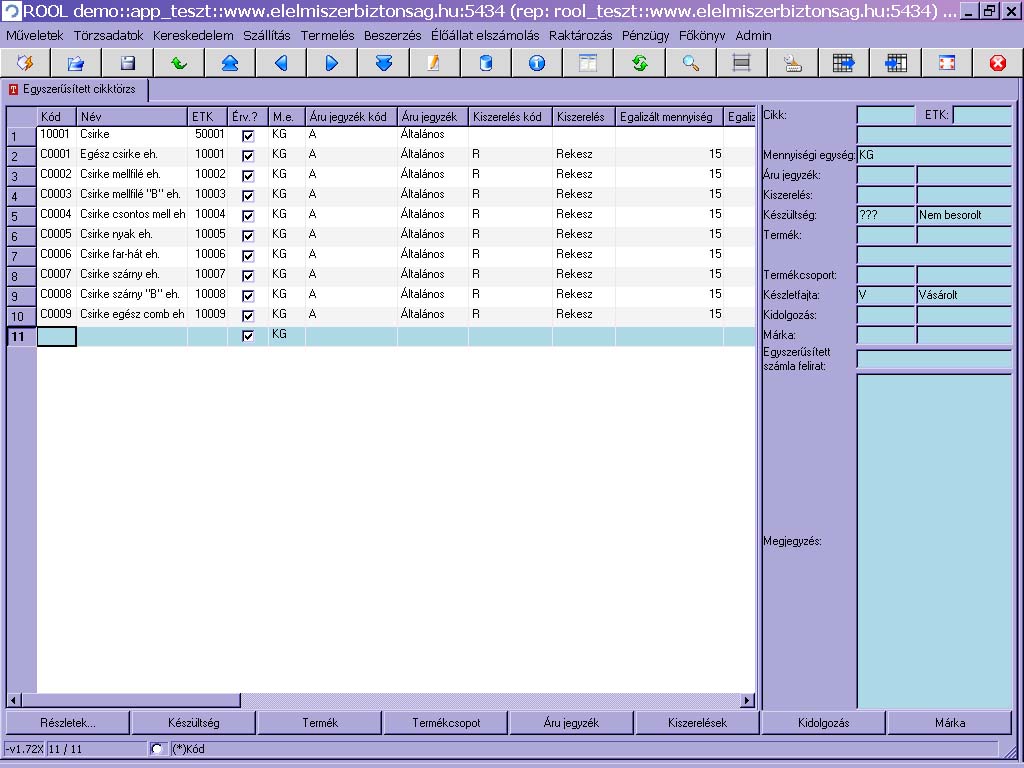The height and width of the screenshot is (768, 1024).
Task: Click the edit notepad pencil icon
Action: [x=434, y=63]
